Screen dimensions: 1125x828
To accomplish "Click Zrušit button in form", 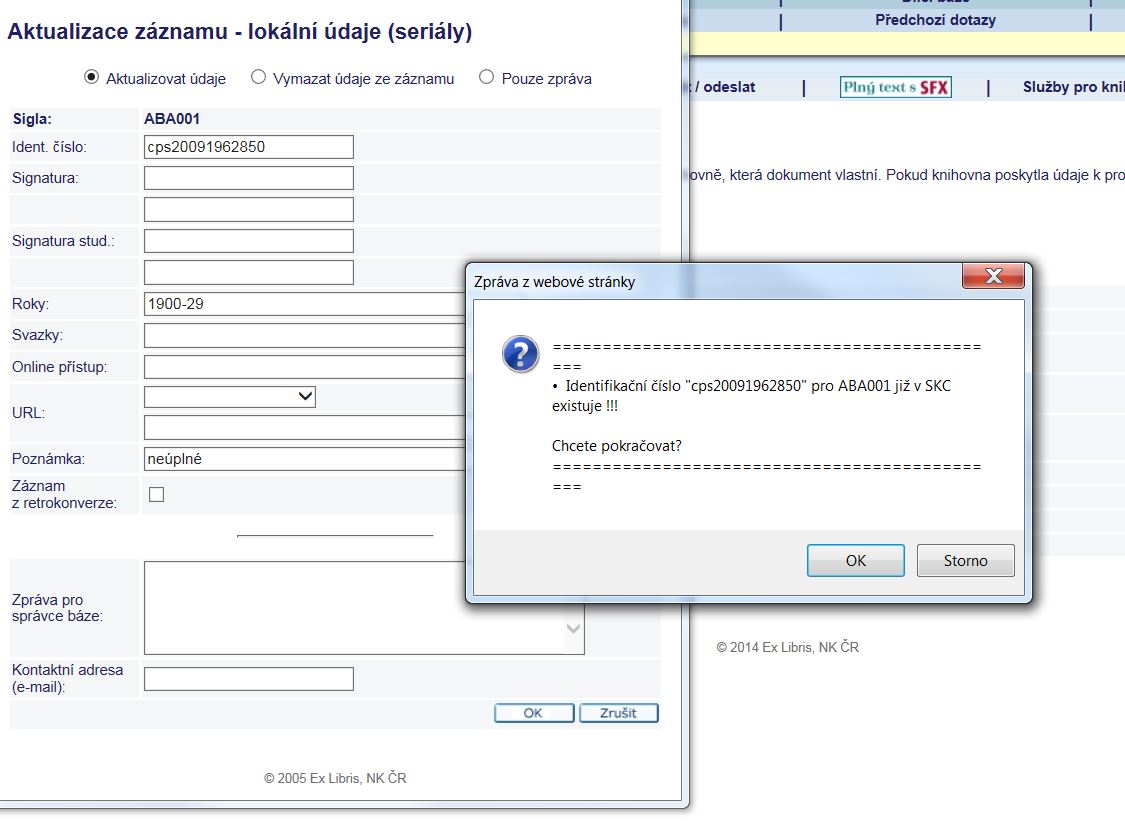I will pyautogui.click(x=618, y=713).
